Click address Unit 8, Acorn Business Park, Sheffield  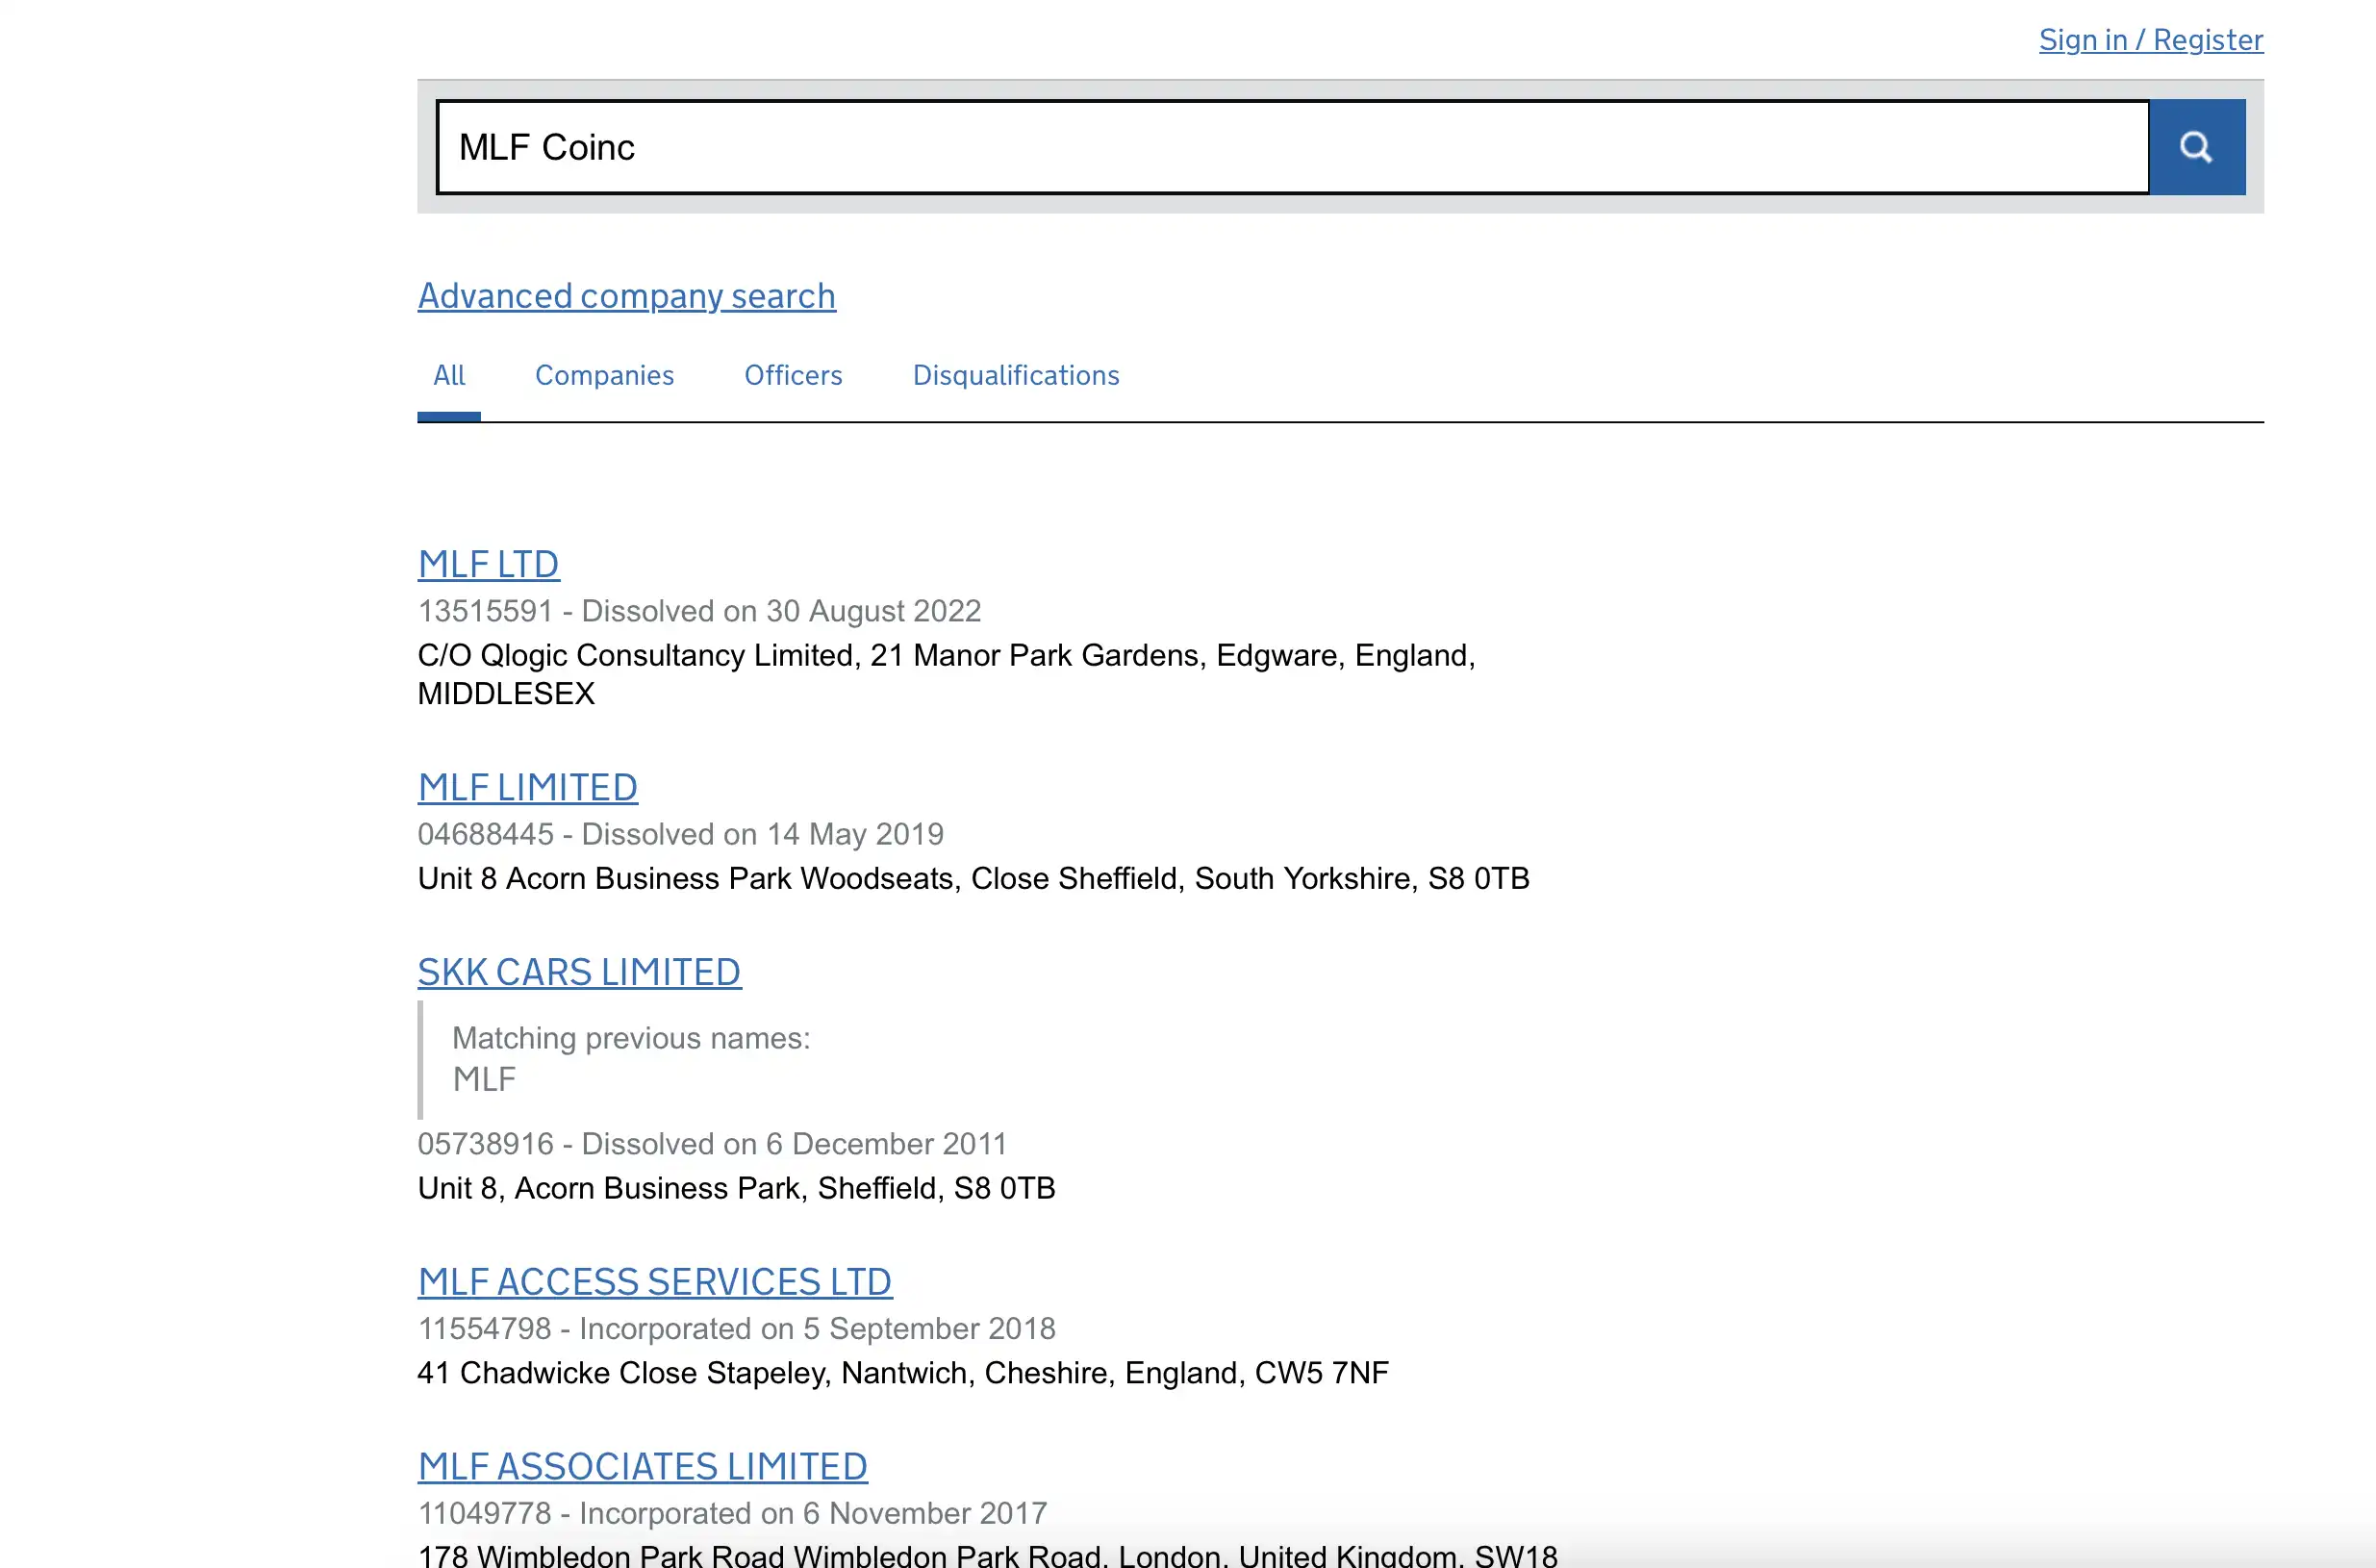[737, 1188]
